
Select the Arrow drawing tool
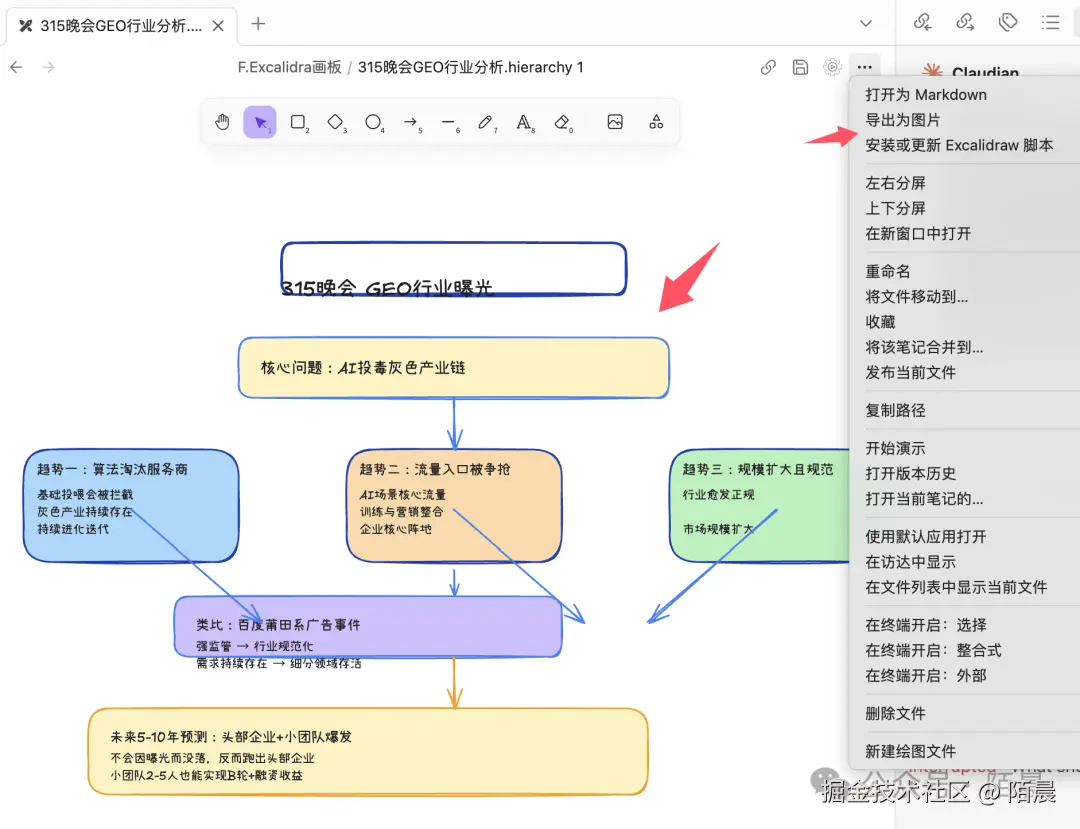[411, 122]
